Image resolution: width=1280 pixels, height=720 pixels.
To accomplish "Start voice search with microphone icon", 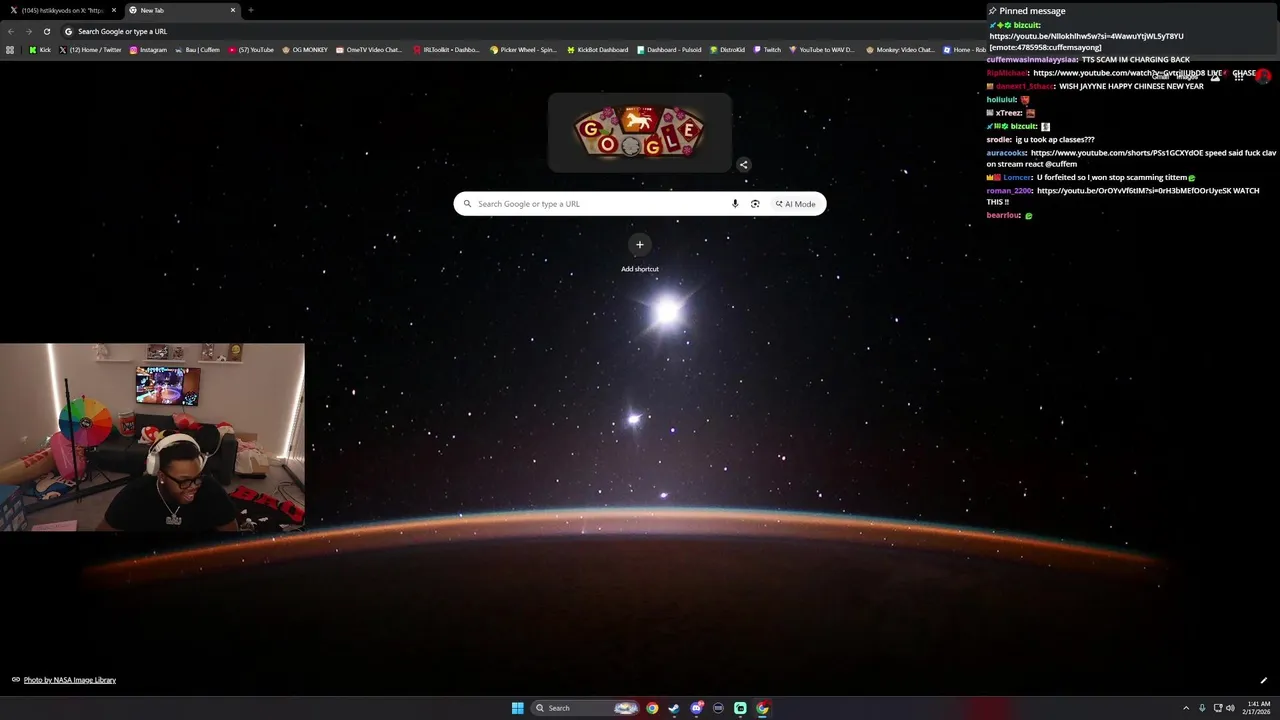I will (x=735, y=204).
